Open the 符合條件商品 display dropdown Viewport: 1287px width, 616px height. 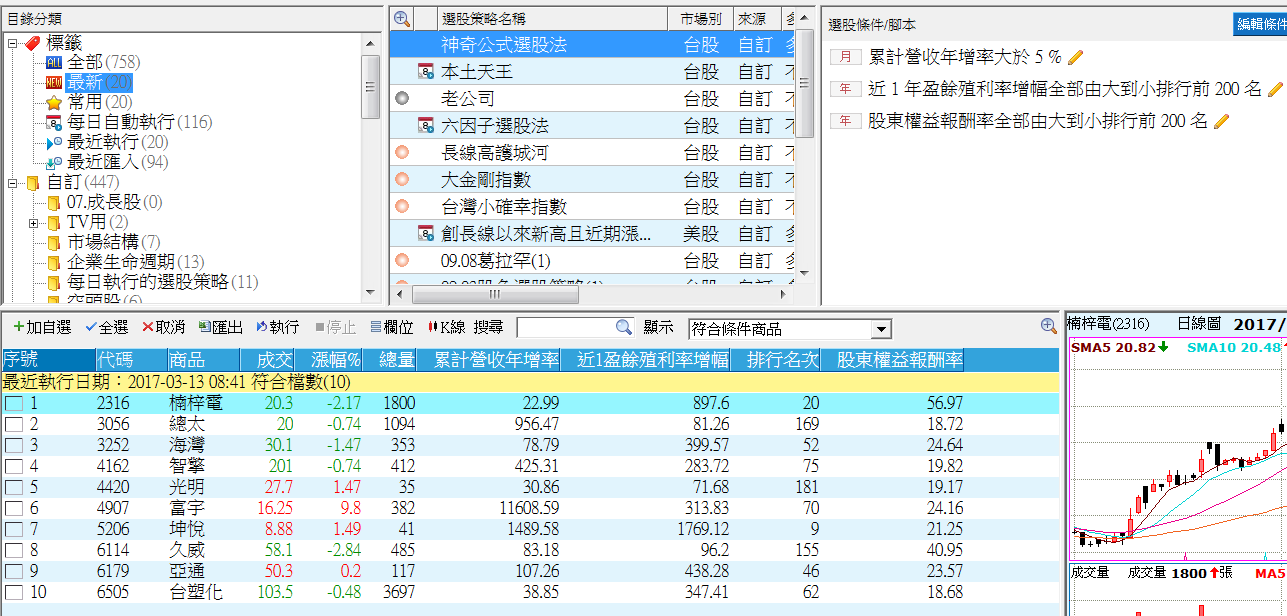click(x=880, y=329)
